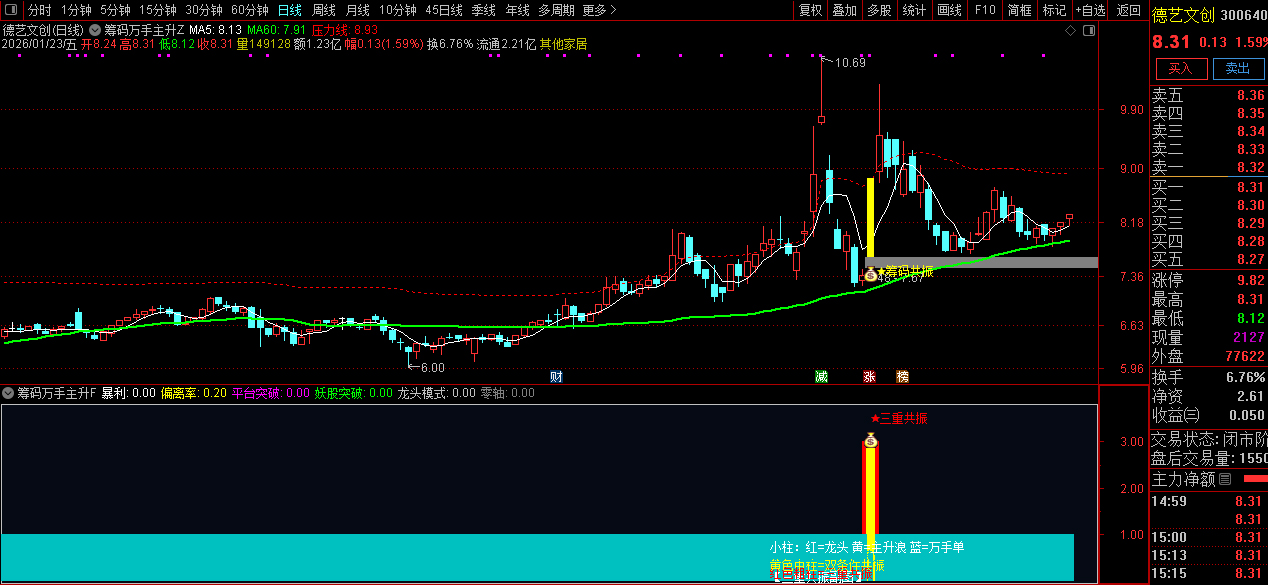
Task: Click the money bag icon near 筹码共振
Action: pos(871,272)
